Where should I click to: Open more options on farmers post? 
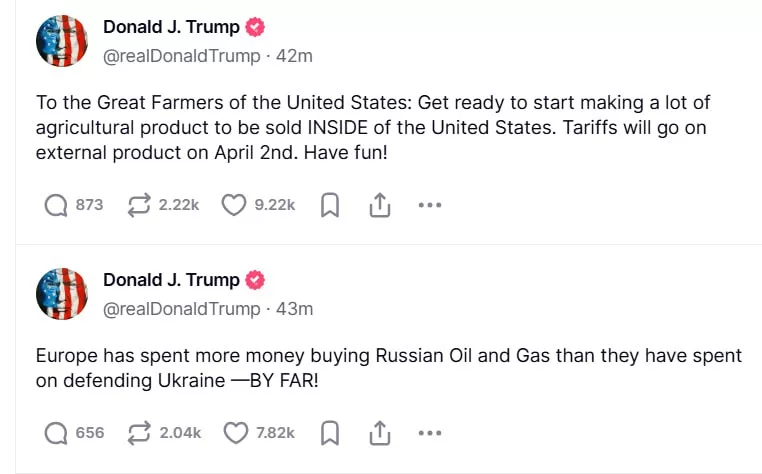tap(429, 205)
